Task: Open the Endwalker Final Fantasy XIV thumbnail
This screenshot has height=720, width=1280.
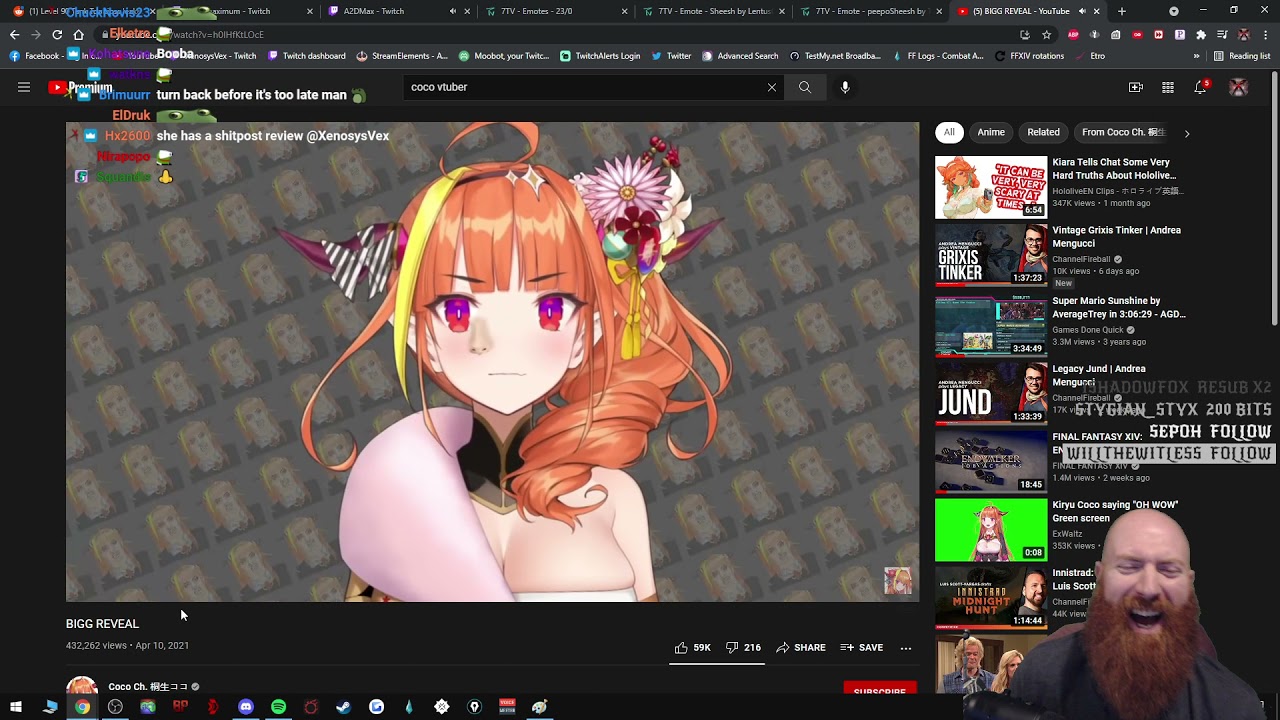Action: [x=991, y=461]
